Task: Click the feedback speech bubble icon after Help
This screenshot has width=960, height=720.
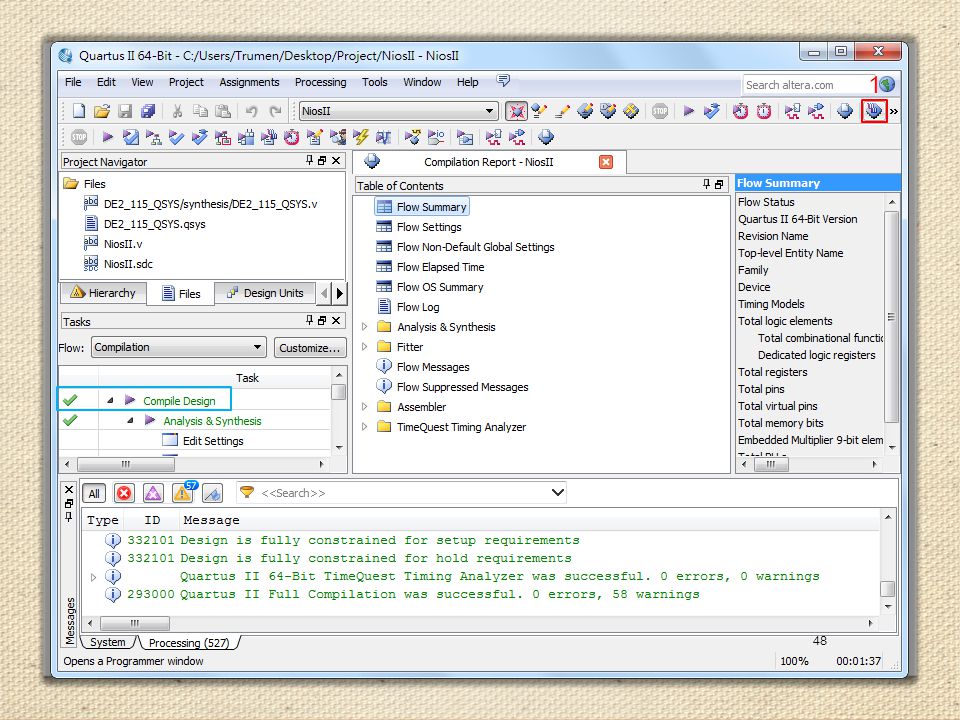Action: 503,81
